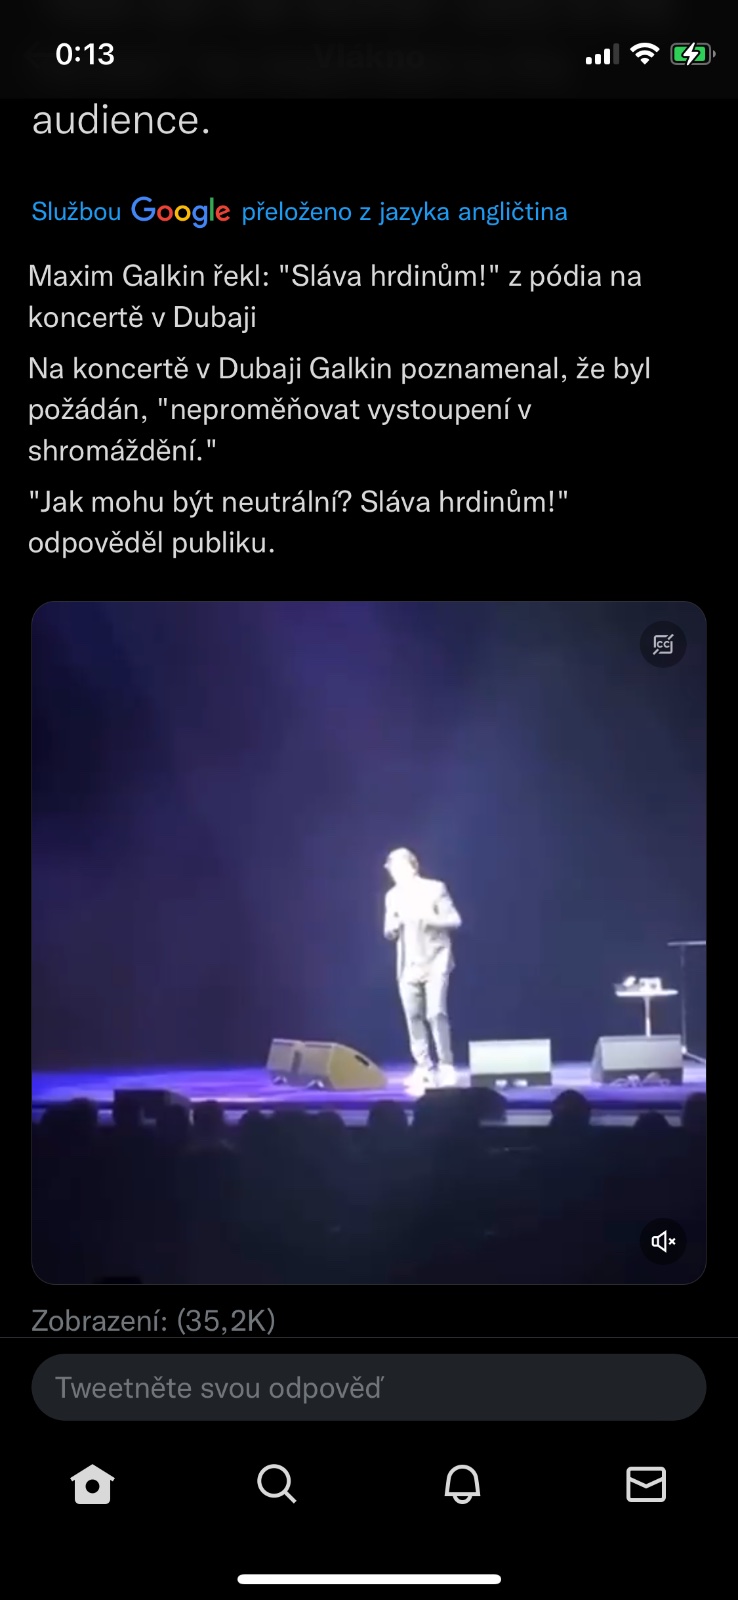
Task: Tap the "Jak mohu být neutrální?" paragraph
Action: coord(298,521)
